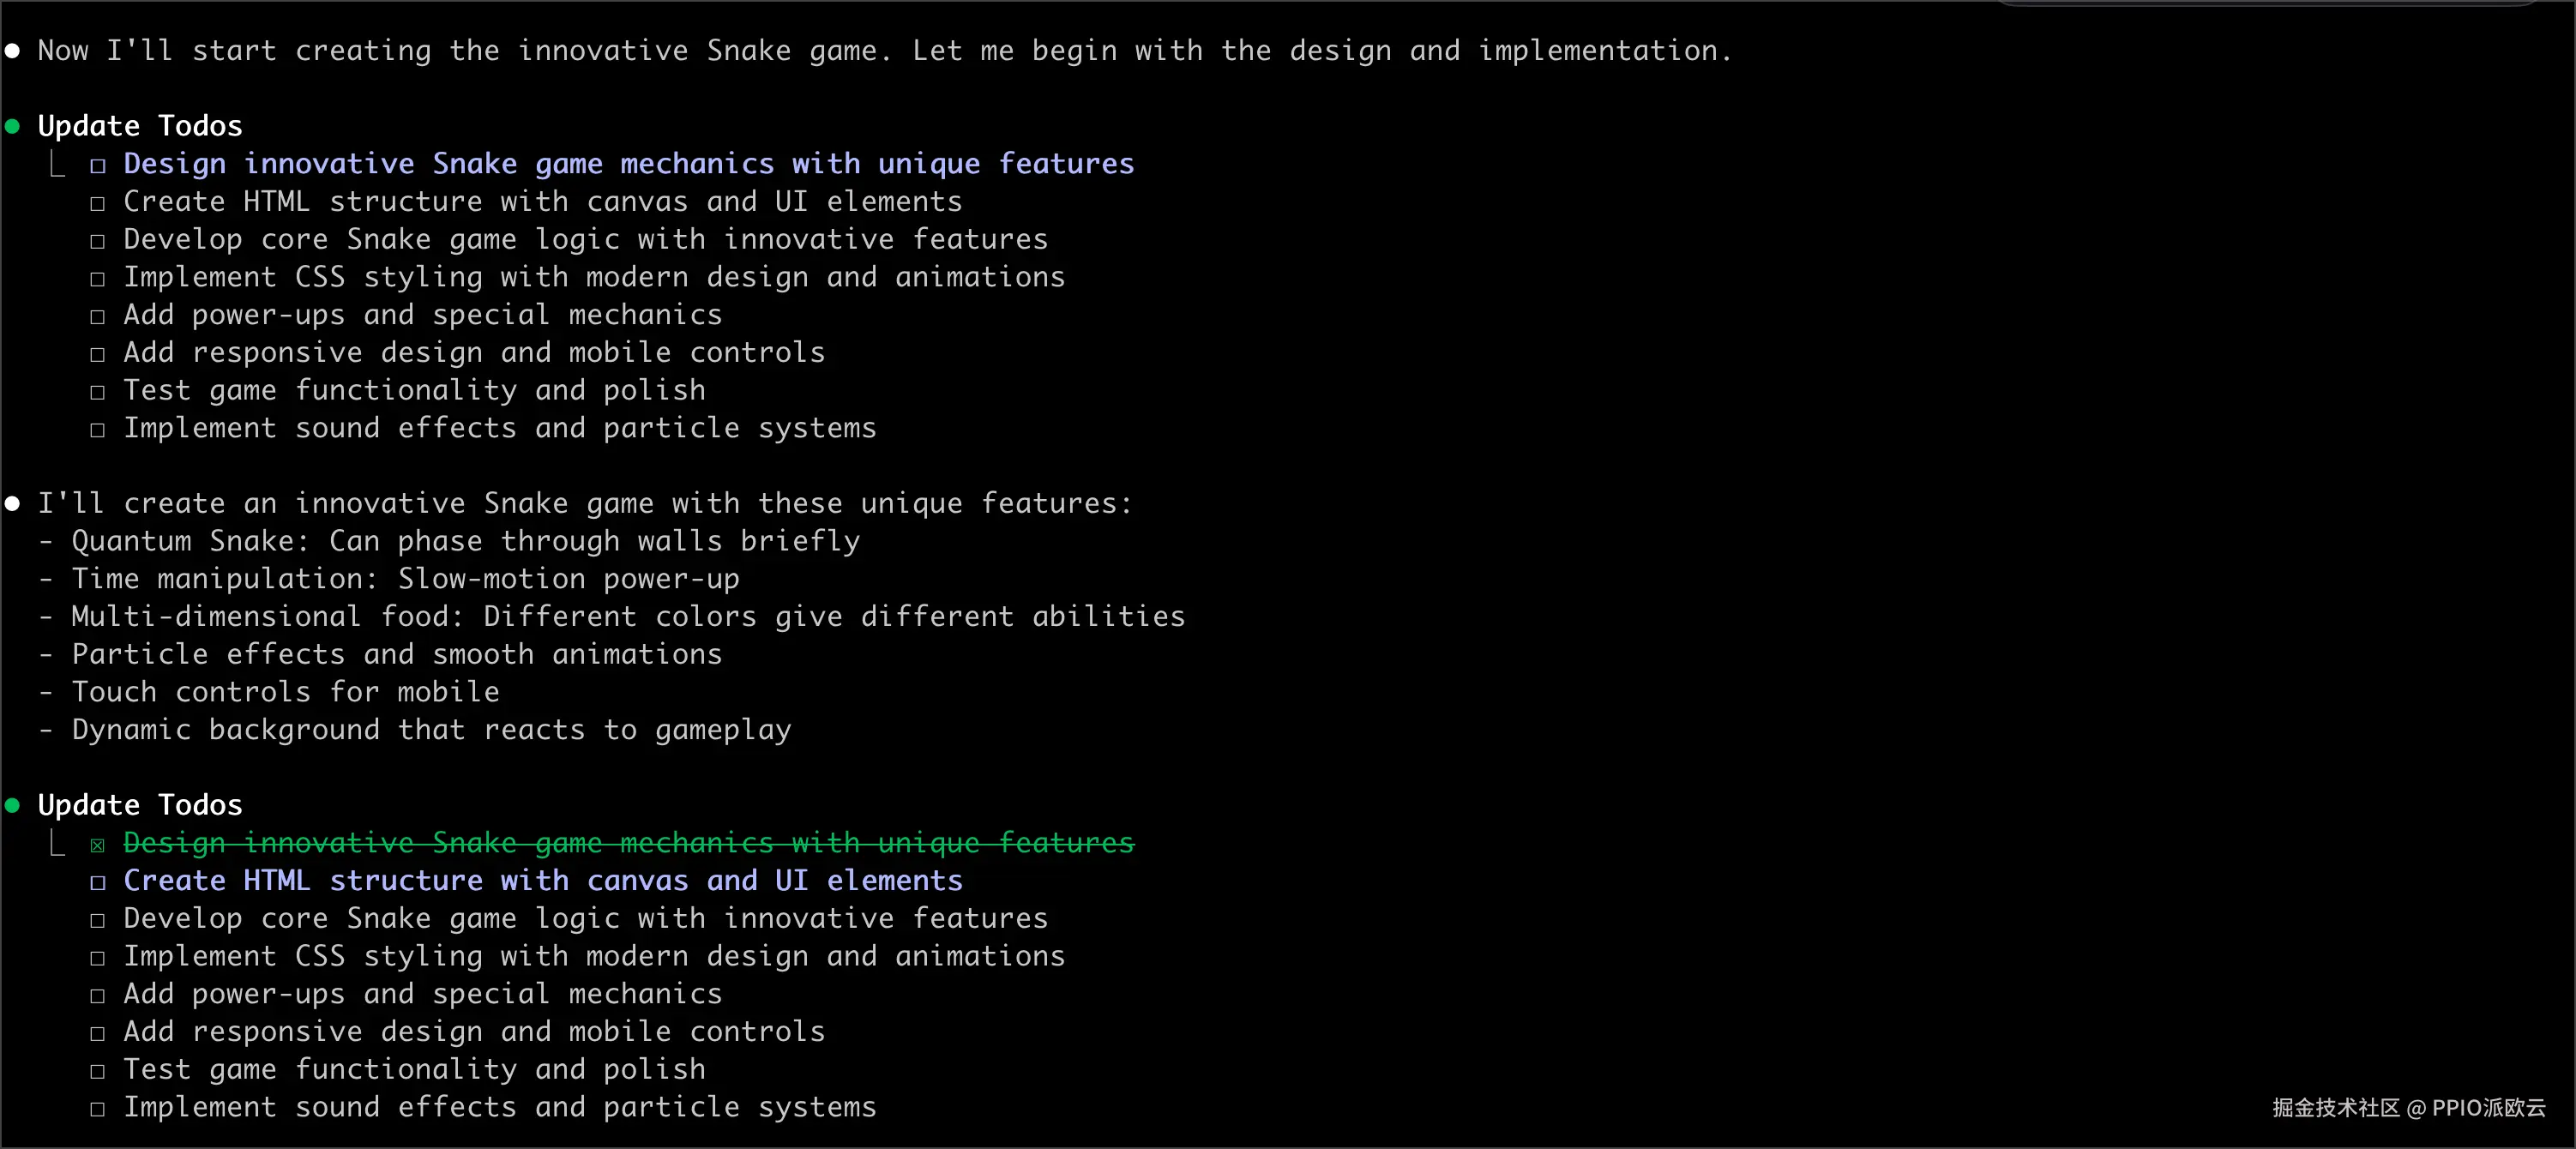Check first 'Design innovative Snake game mechanics' box
The height and width of the screenshot is (1149, 2576).
pos(97,166)
